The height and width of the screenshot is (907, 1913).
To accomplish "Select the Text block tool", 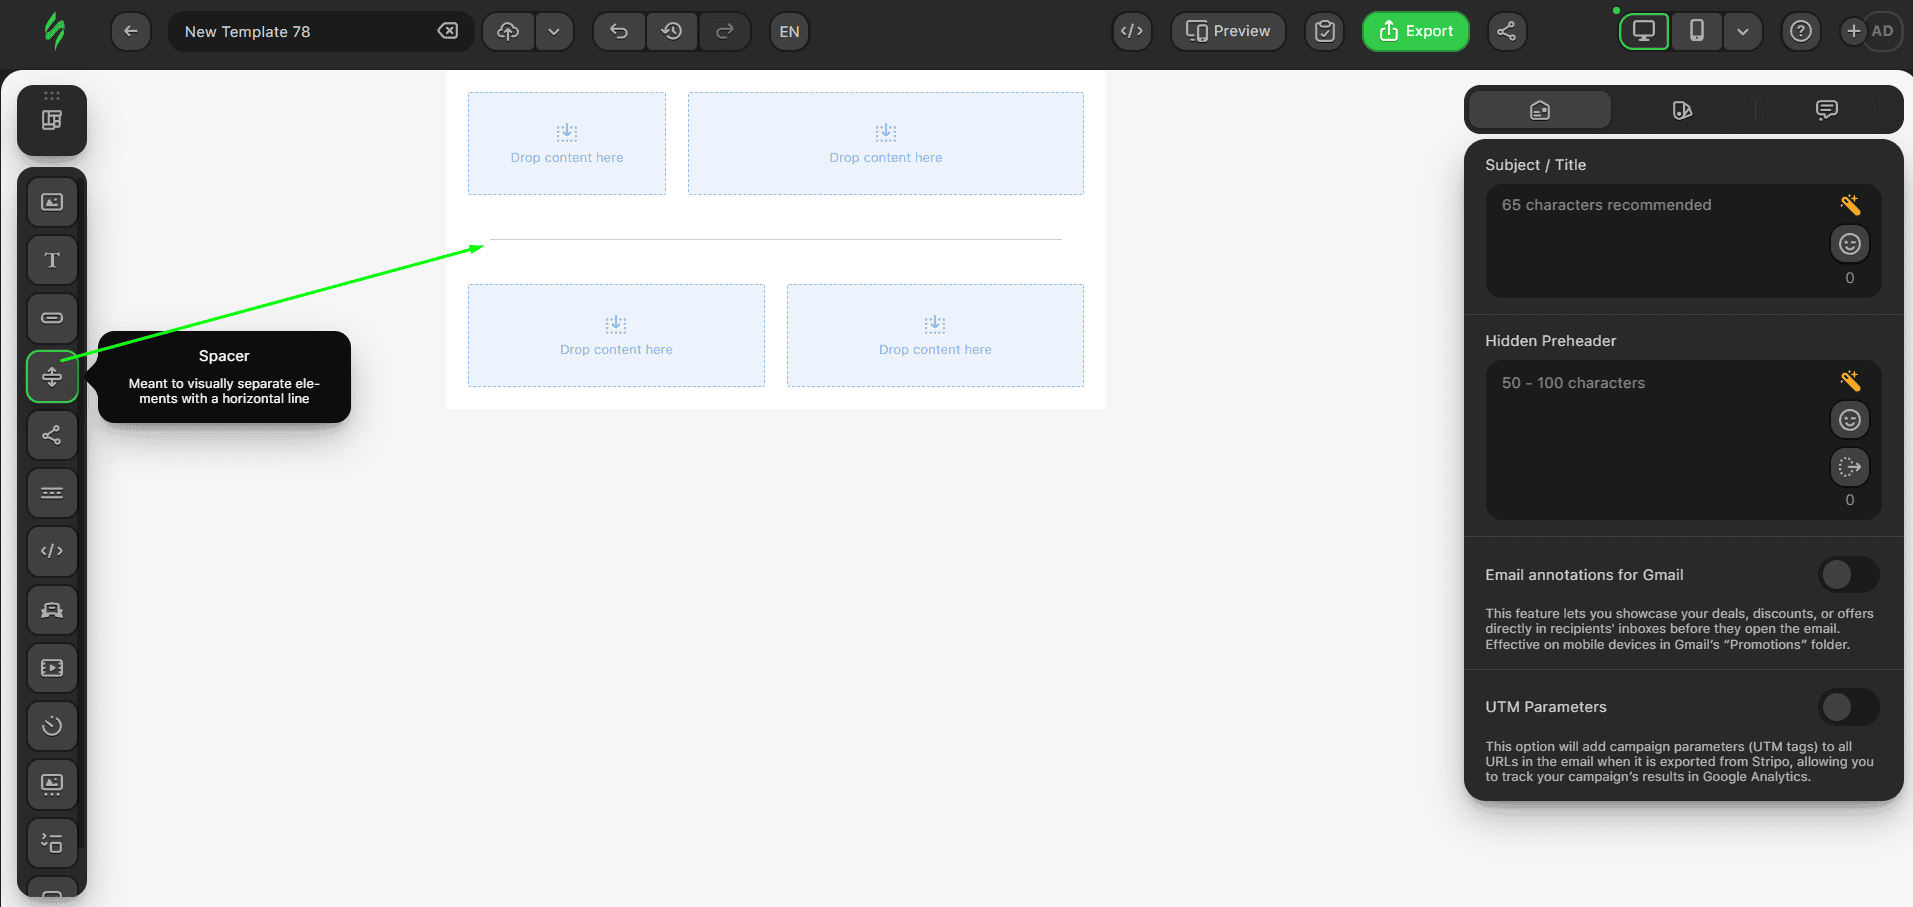I will pos(52,260).
